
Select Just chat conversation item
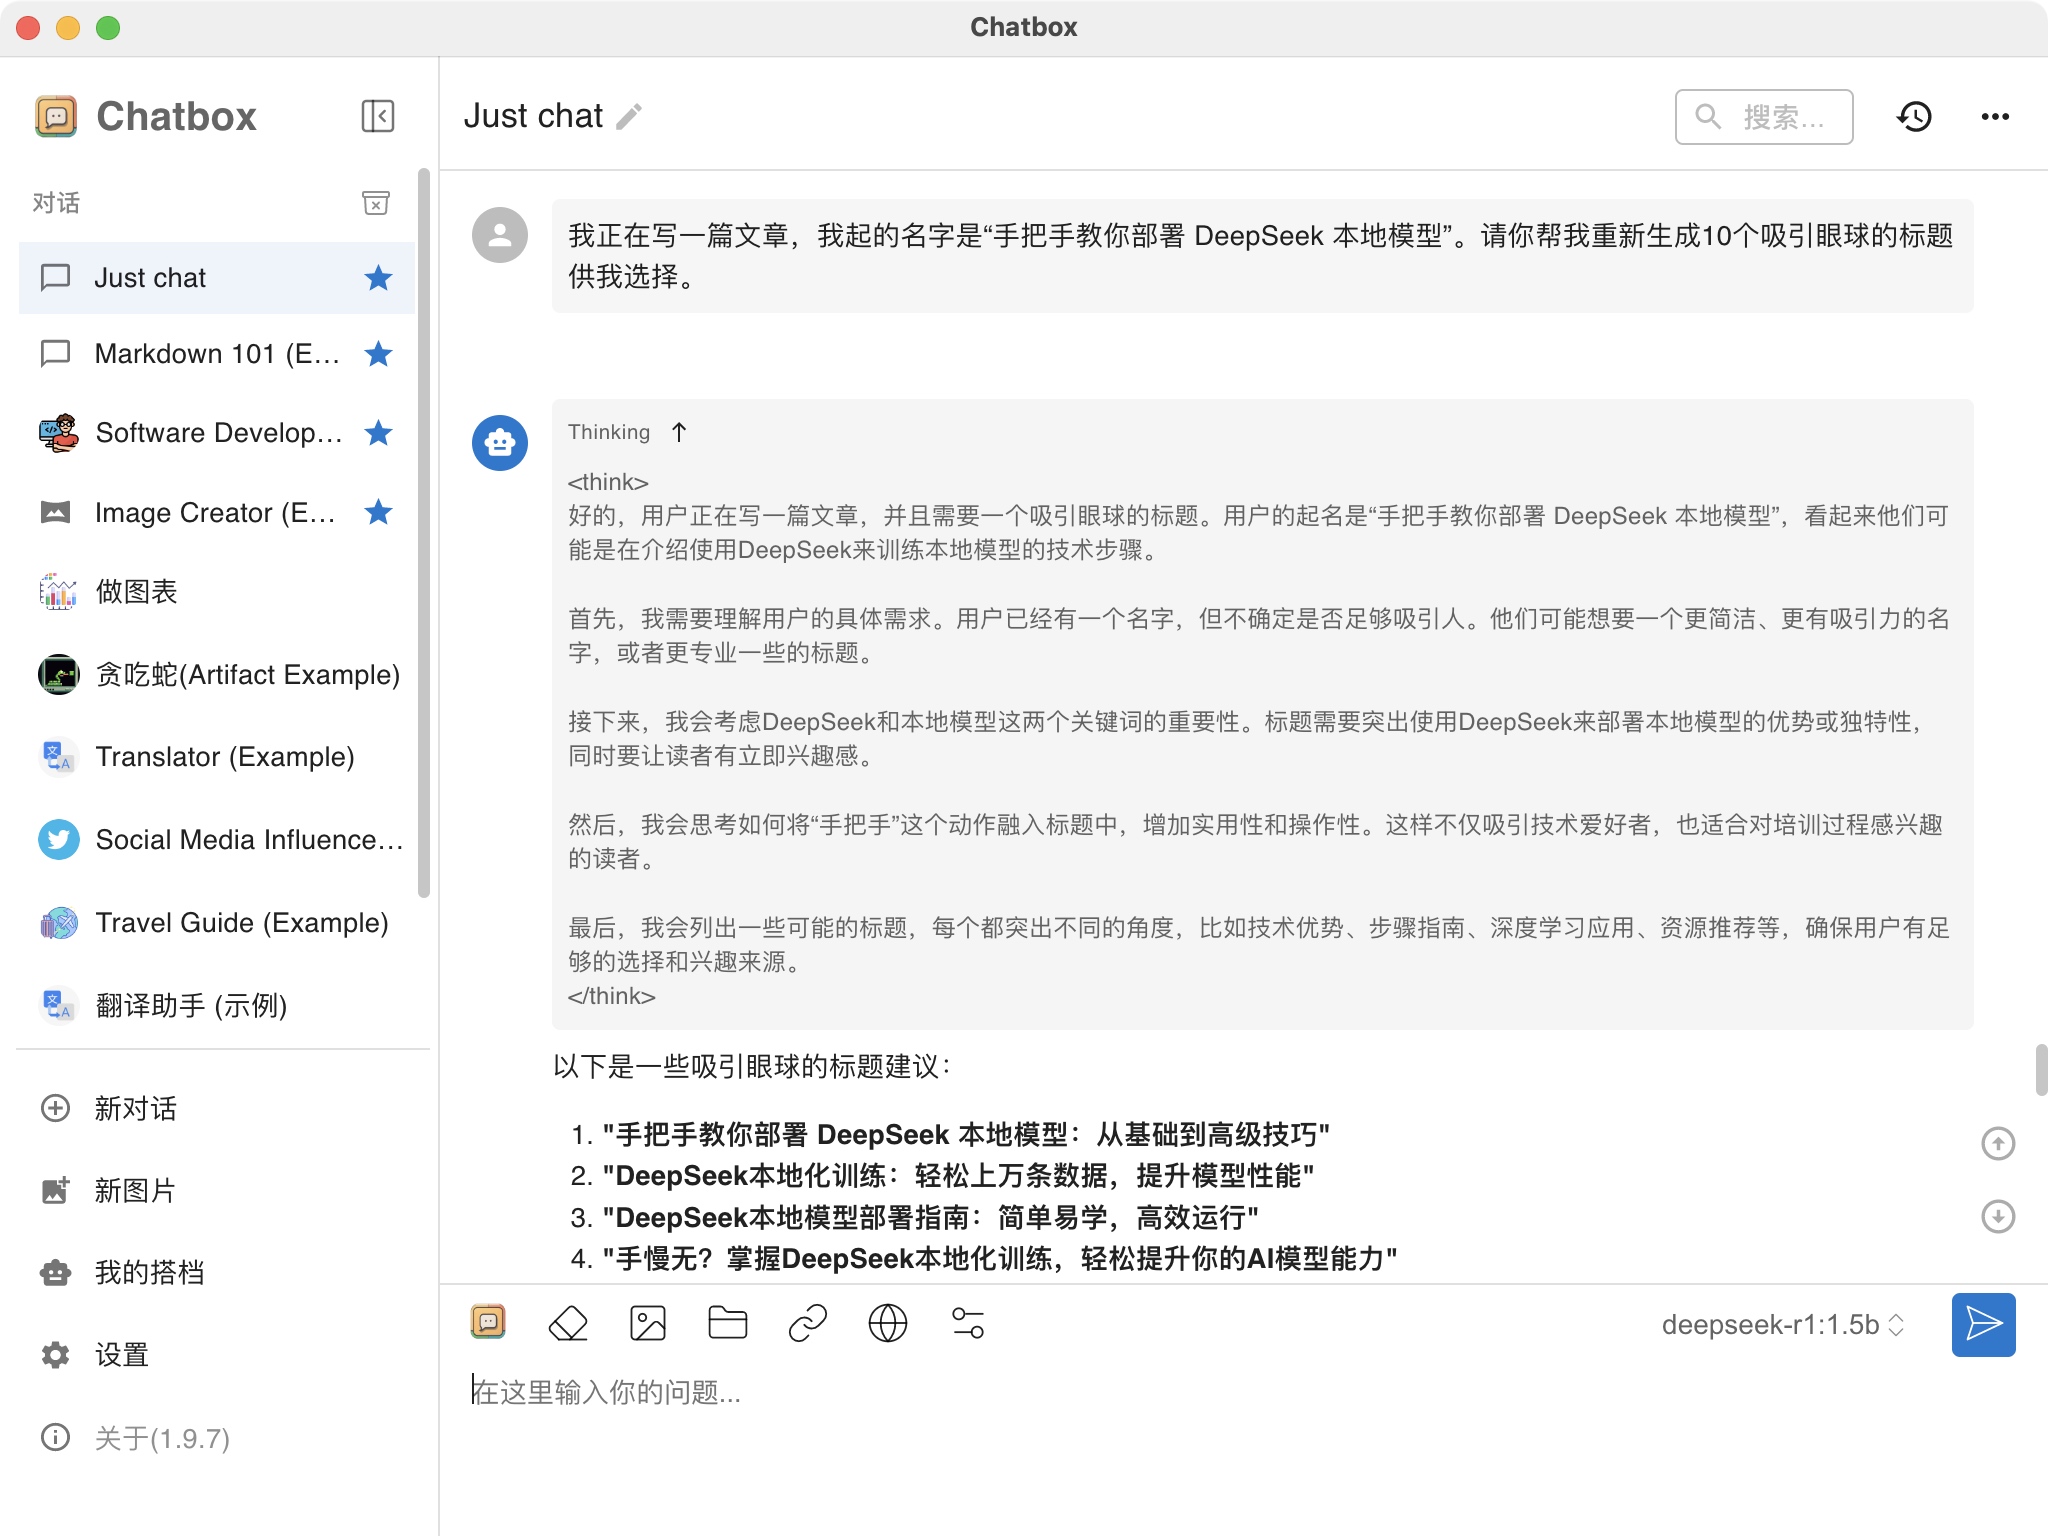[x=216, y=278]
